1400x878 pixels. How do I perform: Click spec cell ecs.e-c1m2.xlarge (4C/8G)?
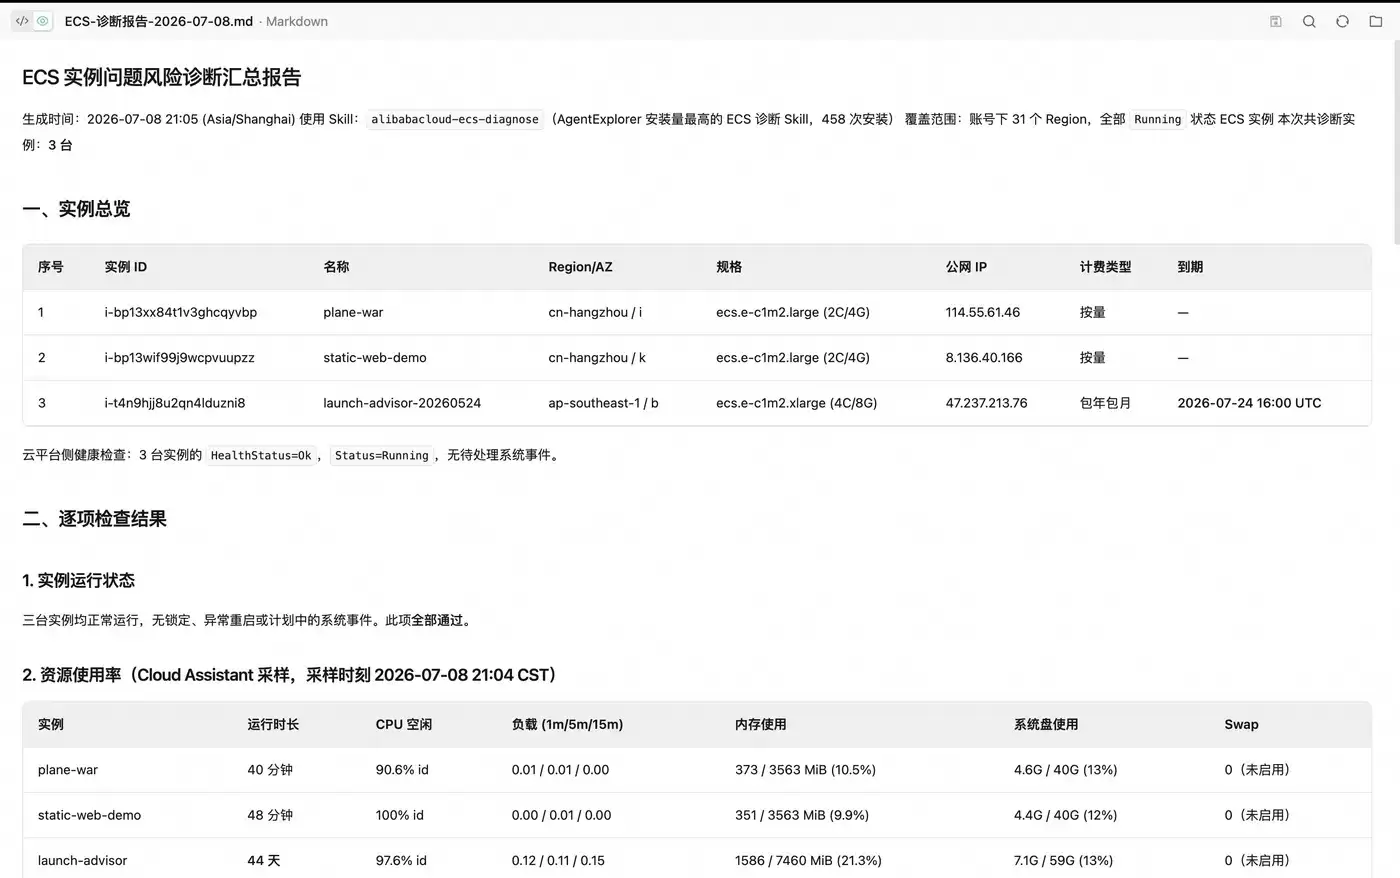coord(796,403)
